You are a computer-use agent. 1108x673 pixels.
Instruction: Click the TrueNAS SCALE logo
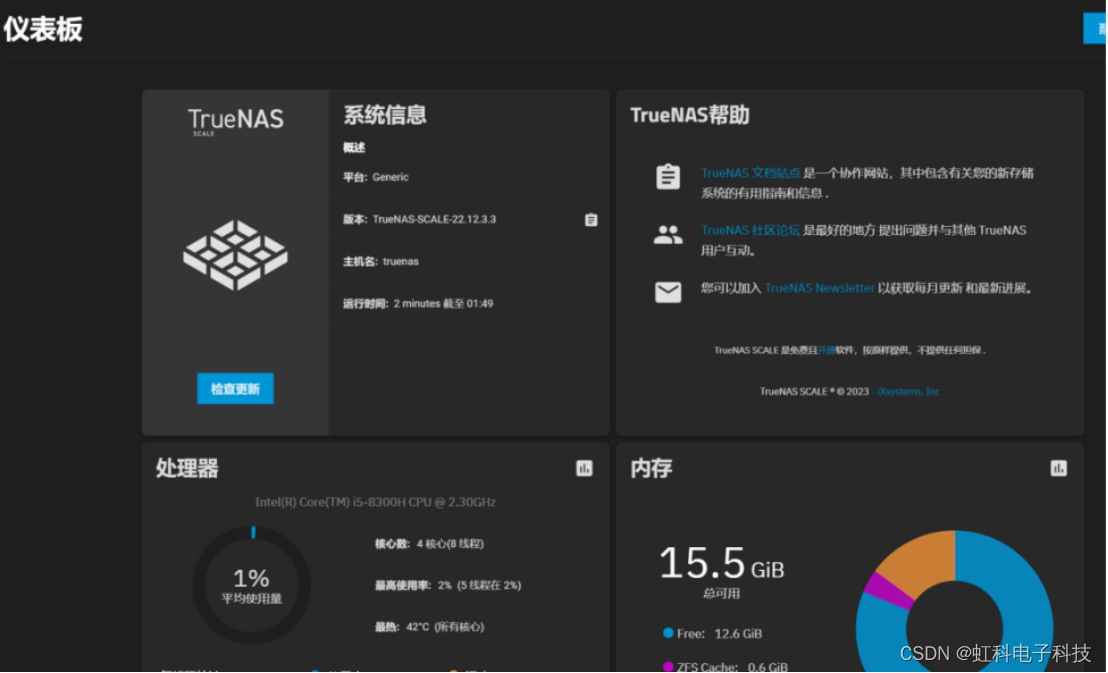coord(235,122)
